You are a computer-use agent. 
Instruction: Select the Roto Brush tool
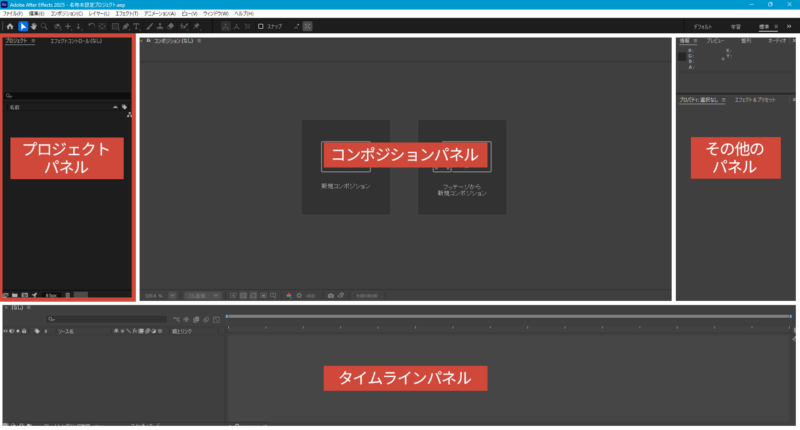point(184,27)
